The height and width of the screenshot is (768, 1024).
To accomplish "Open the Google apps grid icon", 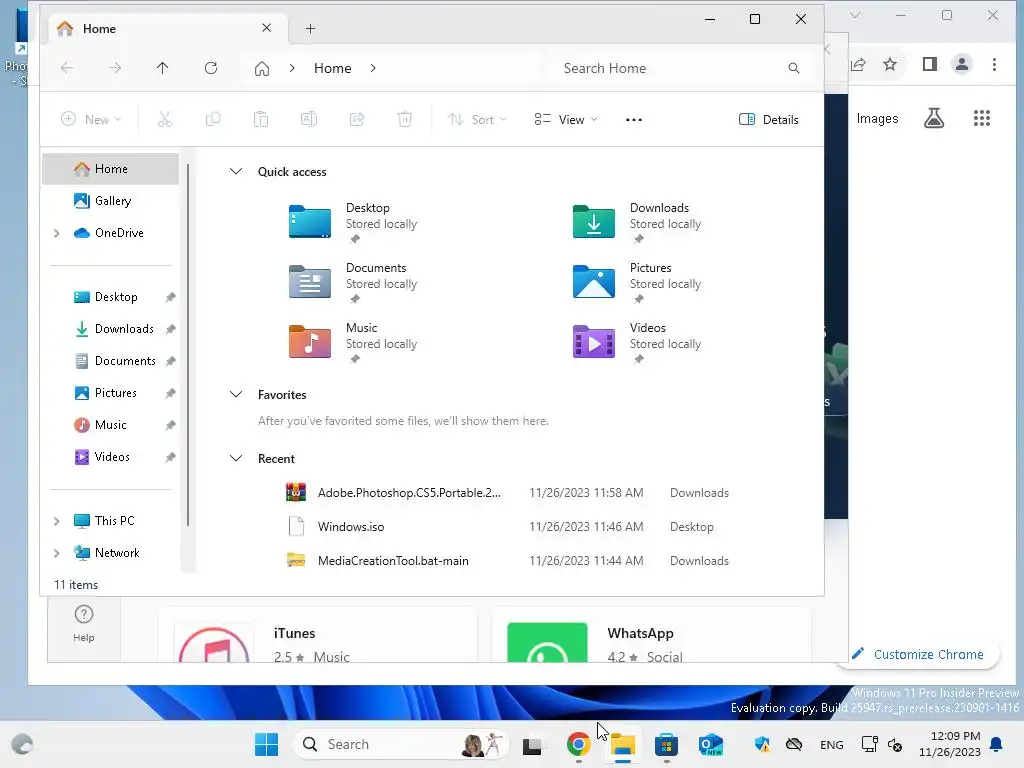I will coord(982,118).
